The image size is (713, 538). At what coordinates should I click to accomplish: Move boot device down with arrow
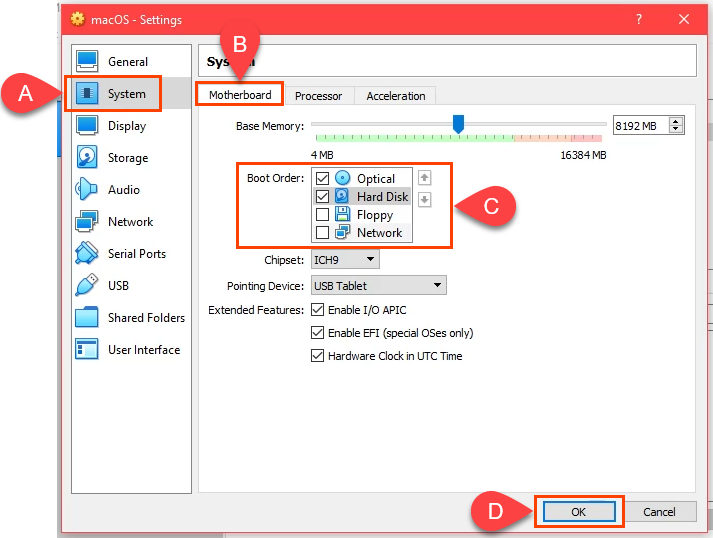tap(424, 199)
